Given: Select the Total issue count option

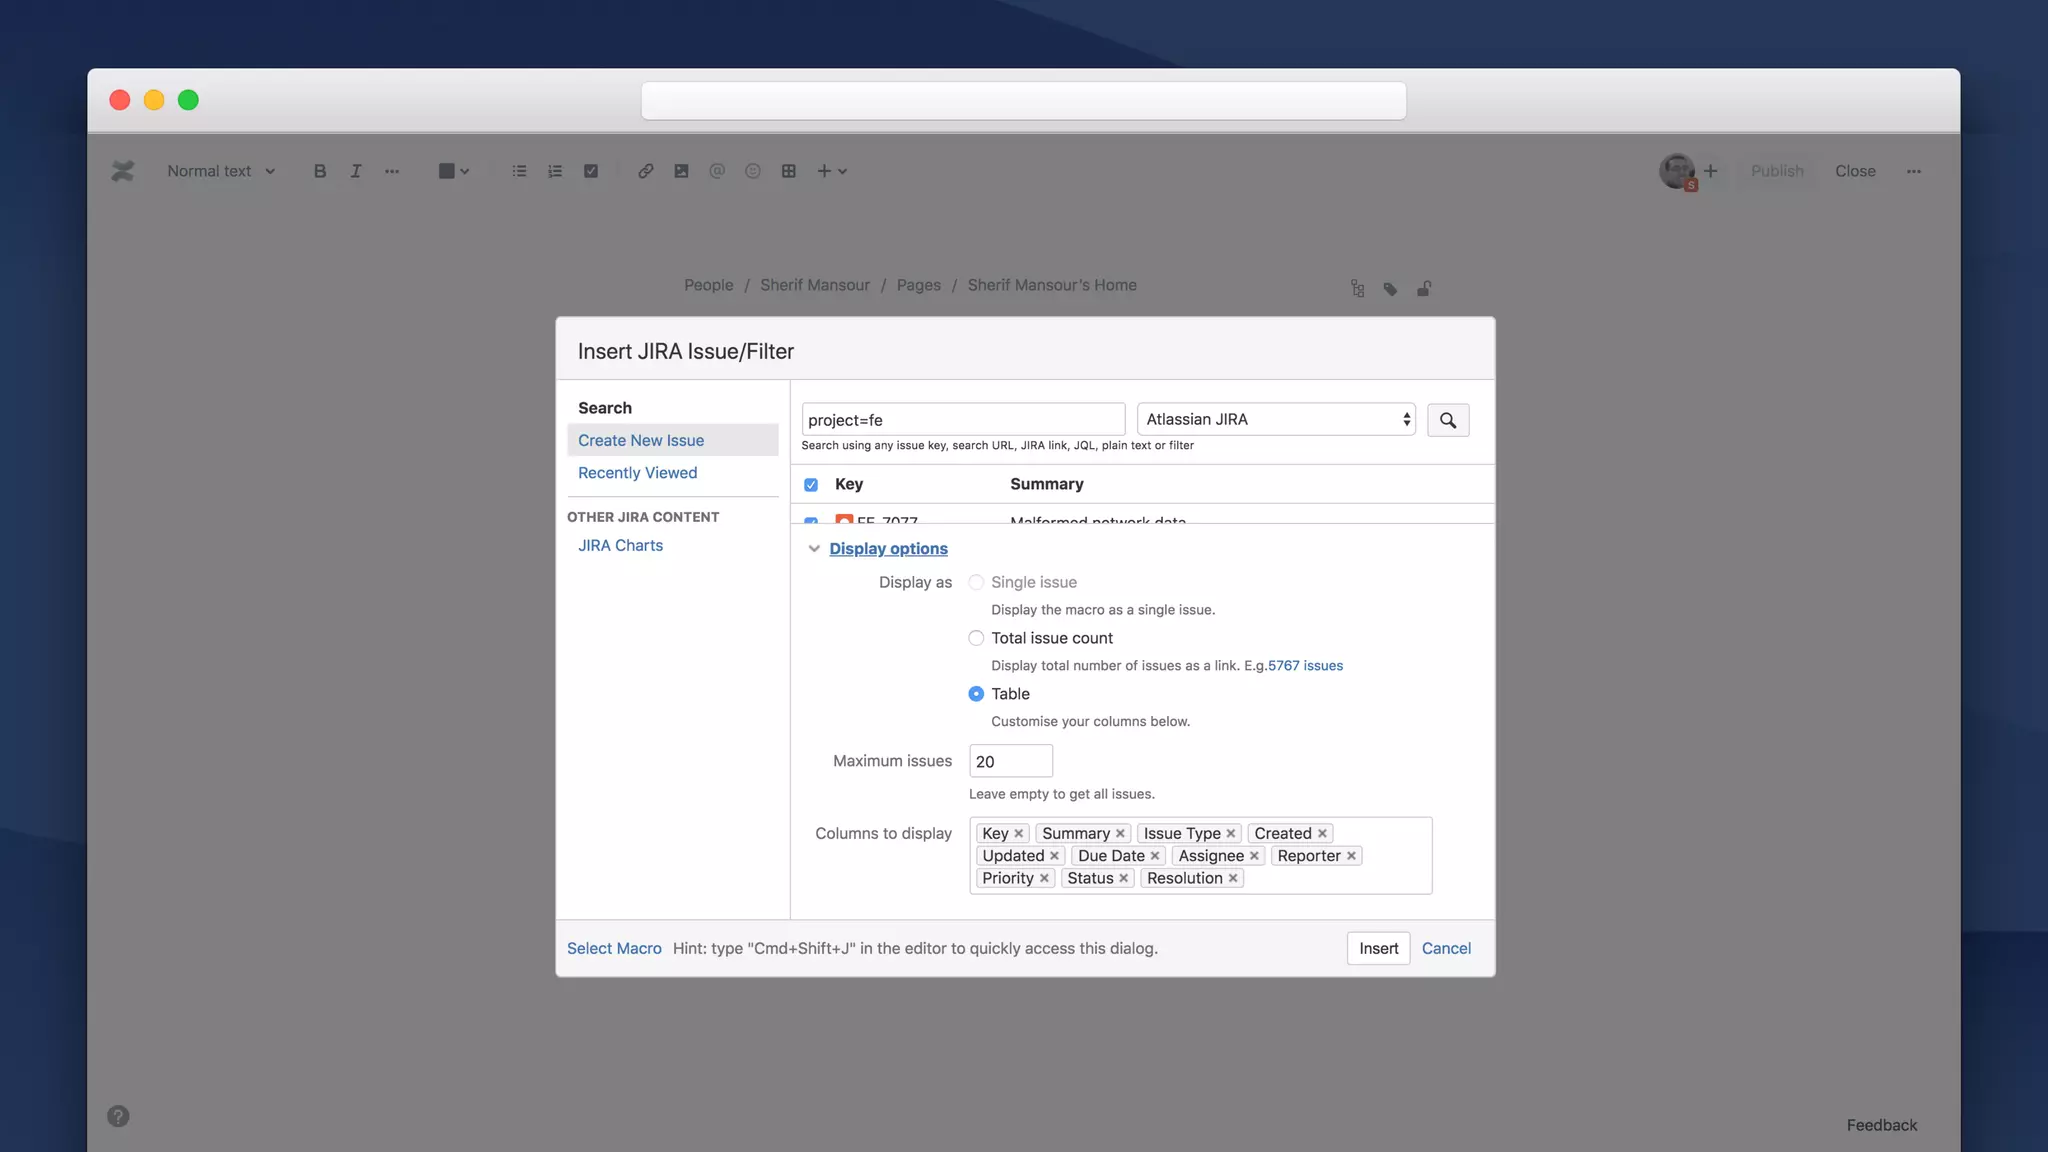Looking at the screenshot, I should click(x=976, y=638).
